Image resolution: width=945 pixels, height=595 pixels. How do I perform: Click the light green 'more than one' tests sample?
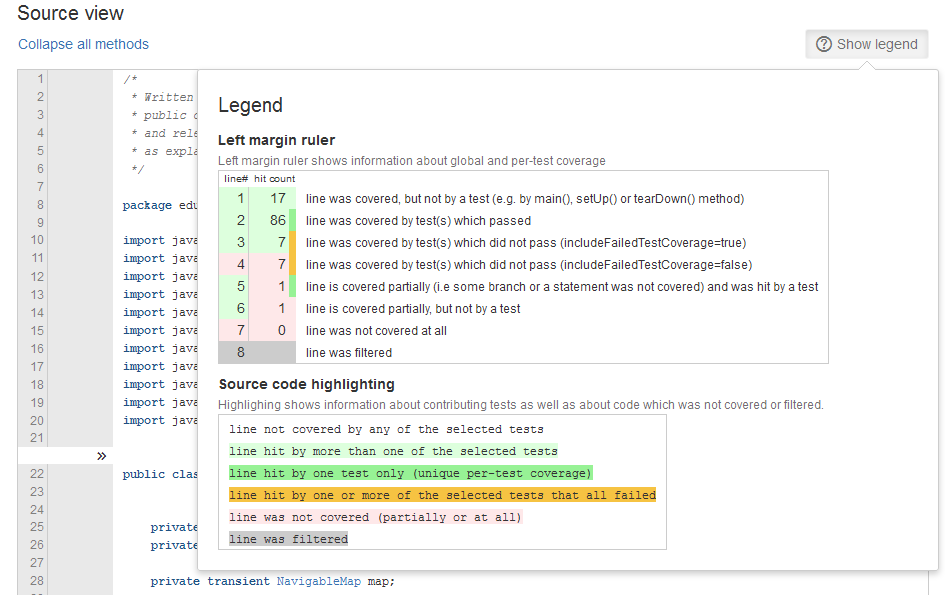[x=393, y=451]
